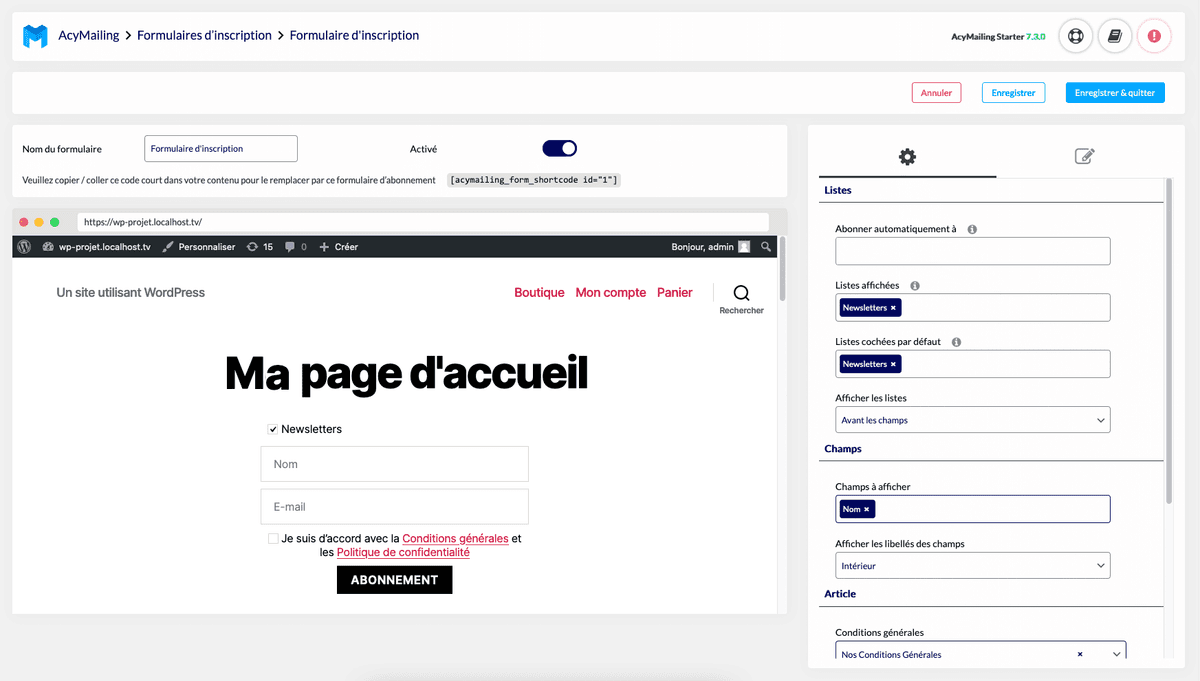This screenshot has width=1200, height=681.
Task: Click info icon beside Abonner automatiquement à
Action: coord(972,229)
